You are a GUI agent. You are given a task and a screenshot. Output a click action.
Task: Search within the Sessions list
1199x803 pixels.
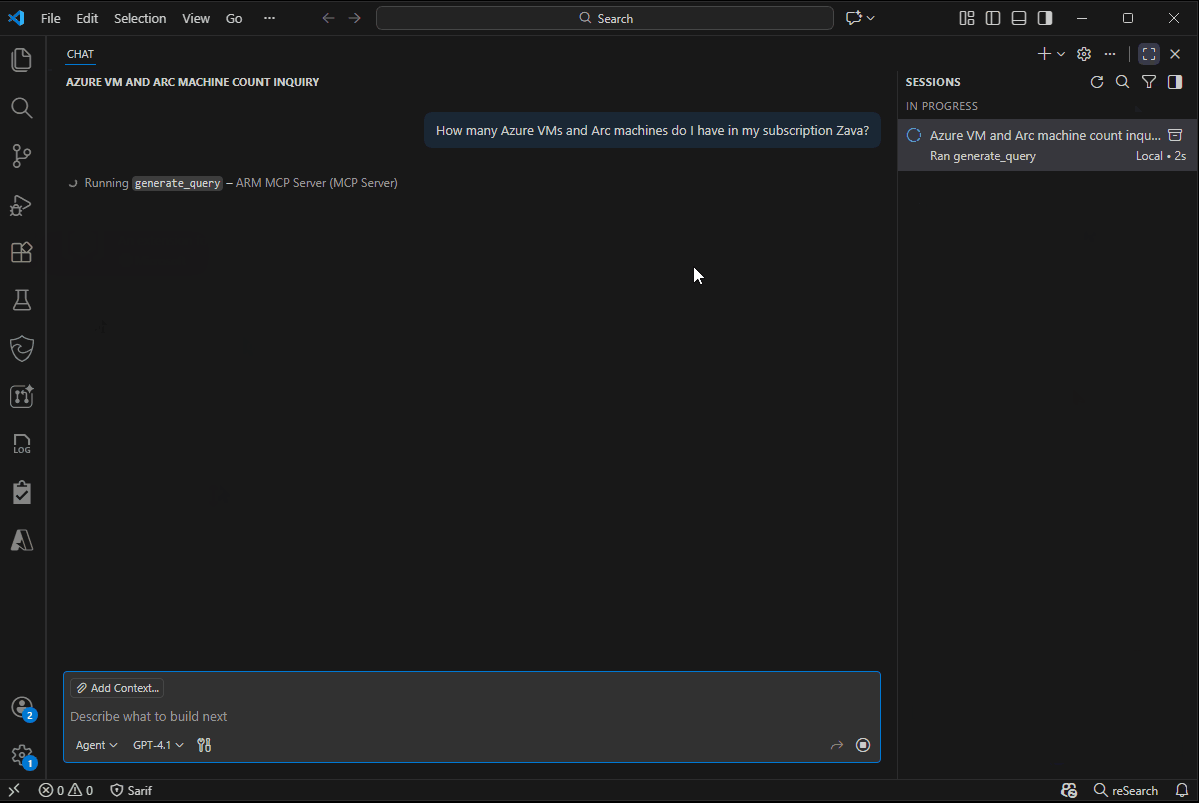(1123, 82)
